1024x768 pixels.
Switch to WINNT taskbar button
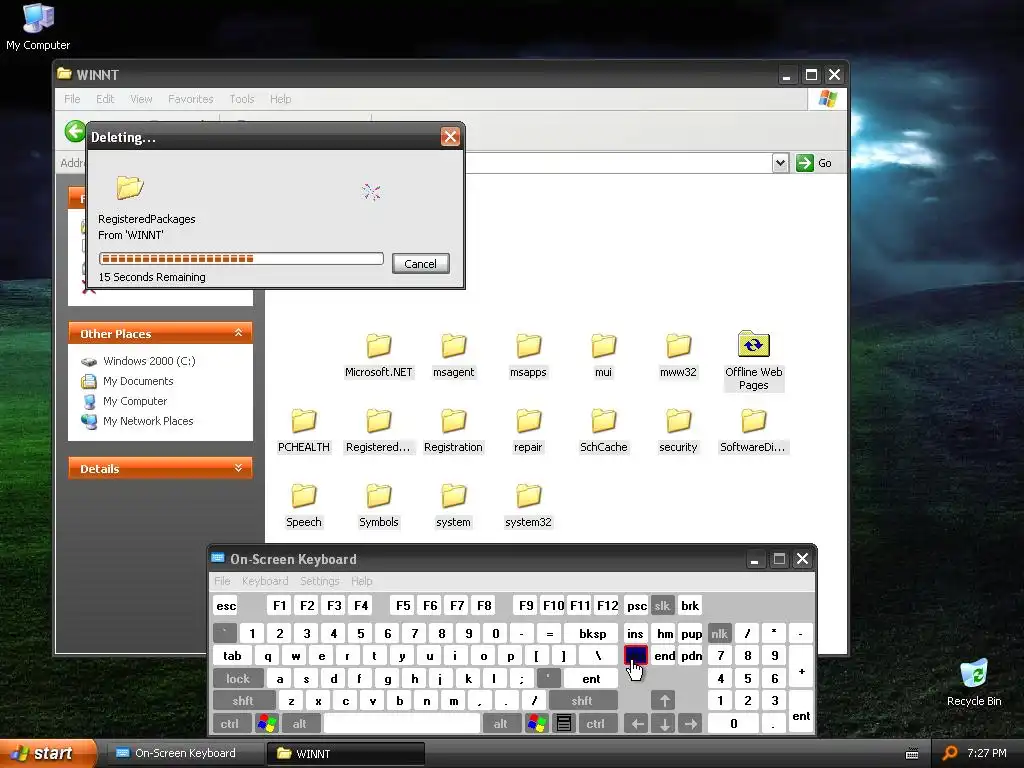point(346,754)
